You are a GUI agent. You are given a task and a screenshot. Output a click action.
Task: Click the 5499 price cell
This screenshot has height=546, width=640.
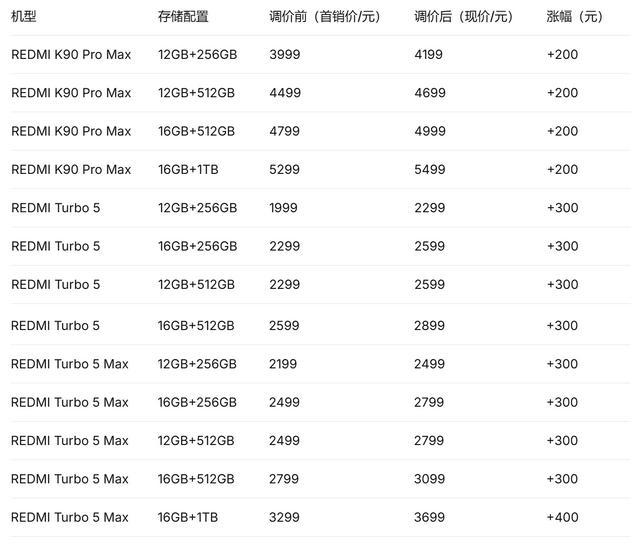coord(428,170)
